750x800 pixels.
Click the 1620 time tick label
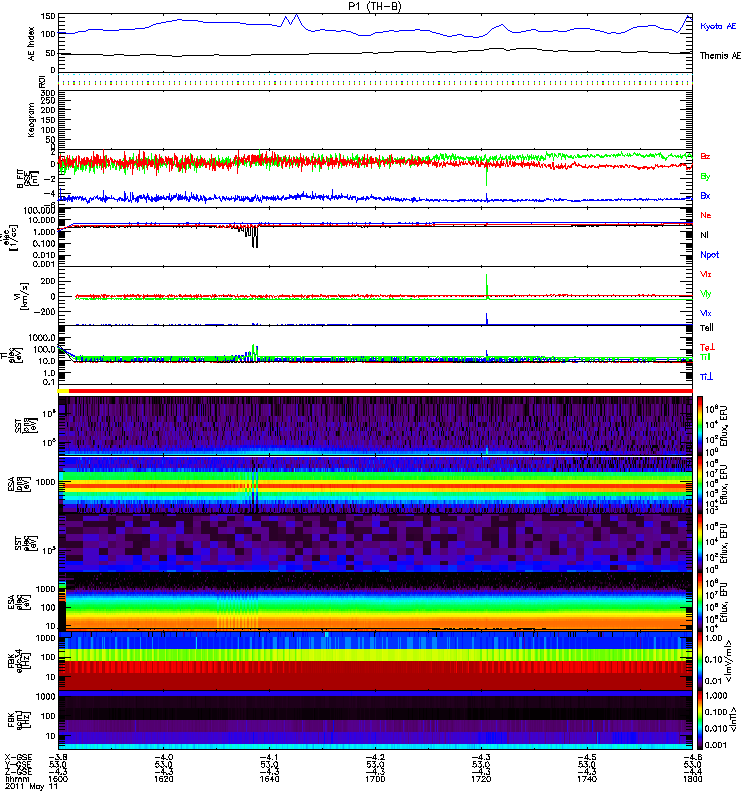163,779
